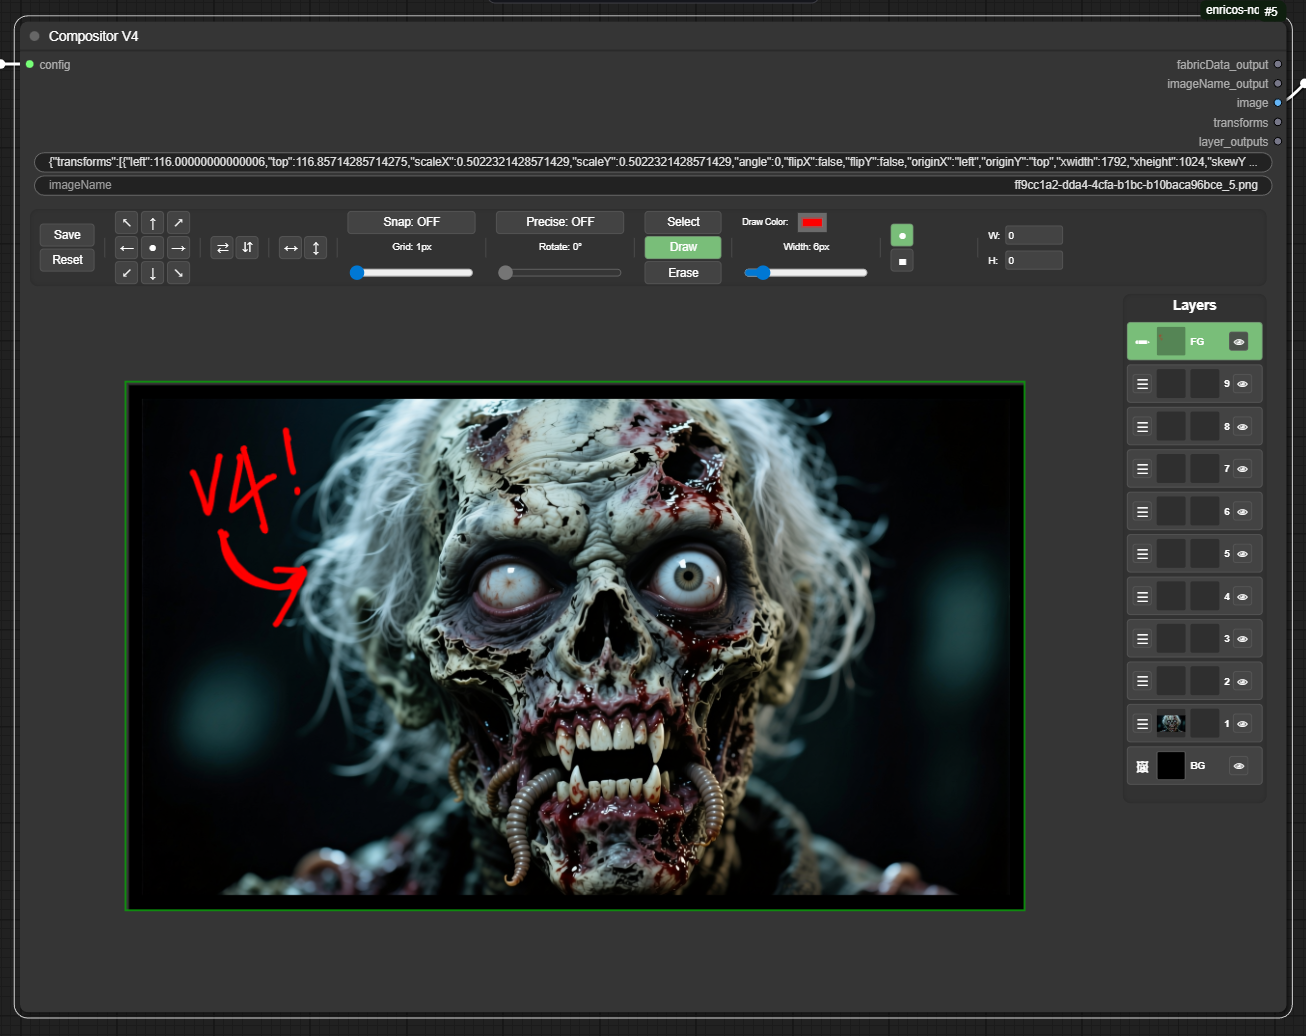The image size is (1306, 1036).
Task: Hide layer 9 with its eye icon
Action: click(x=1242, y=384)
